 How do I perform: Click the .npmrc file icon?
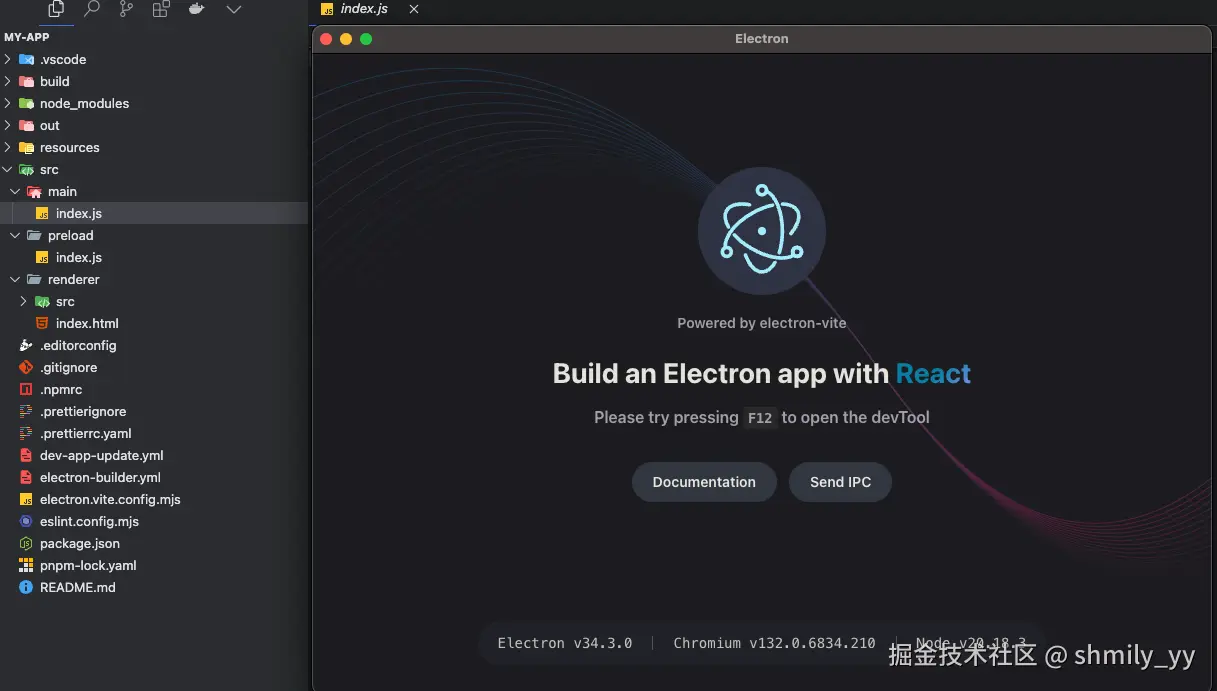26,389
